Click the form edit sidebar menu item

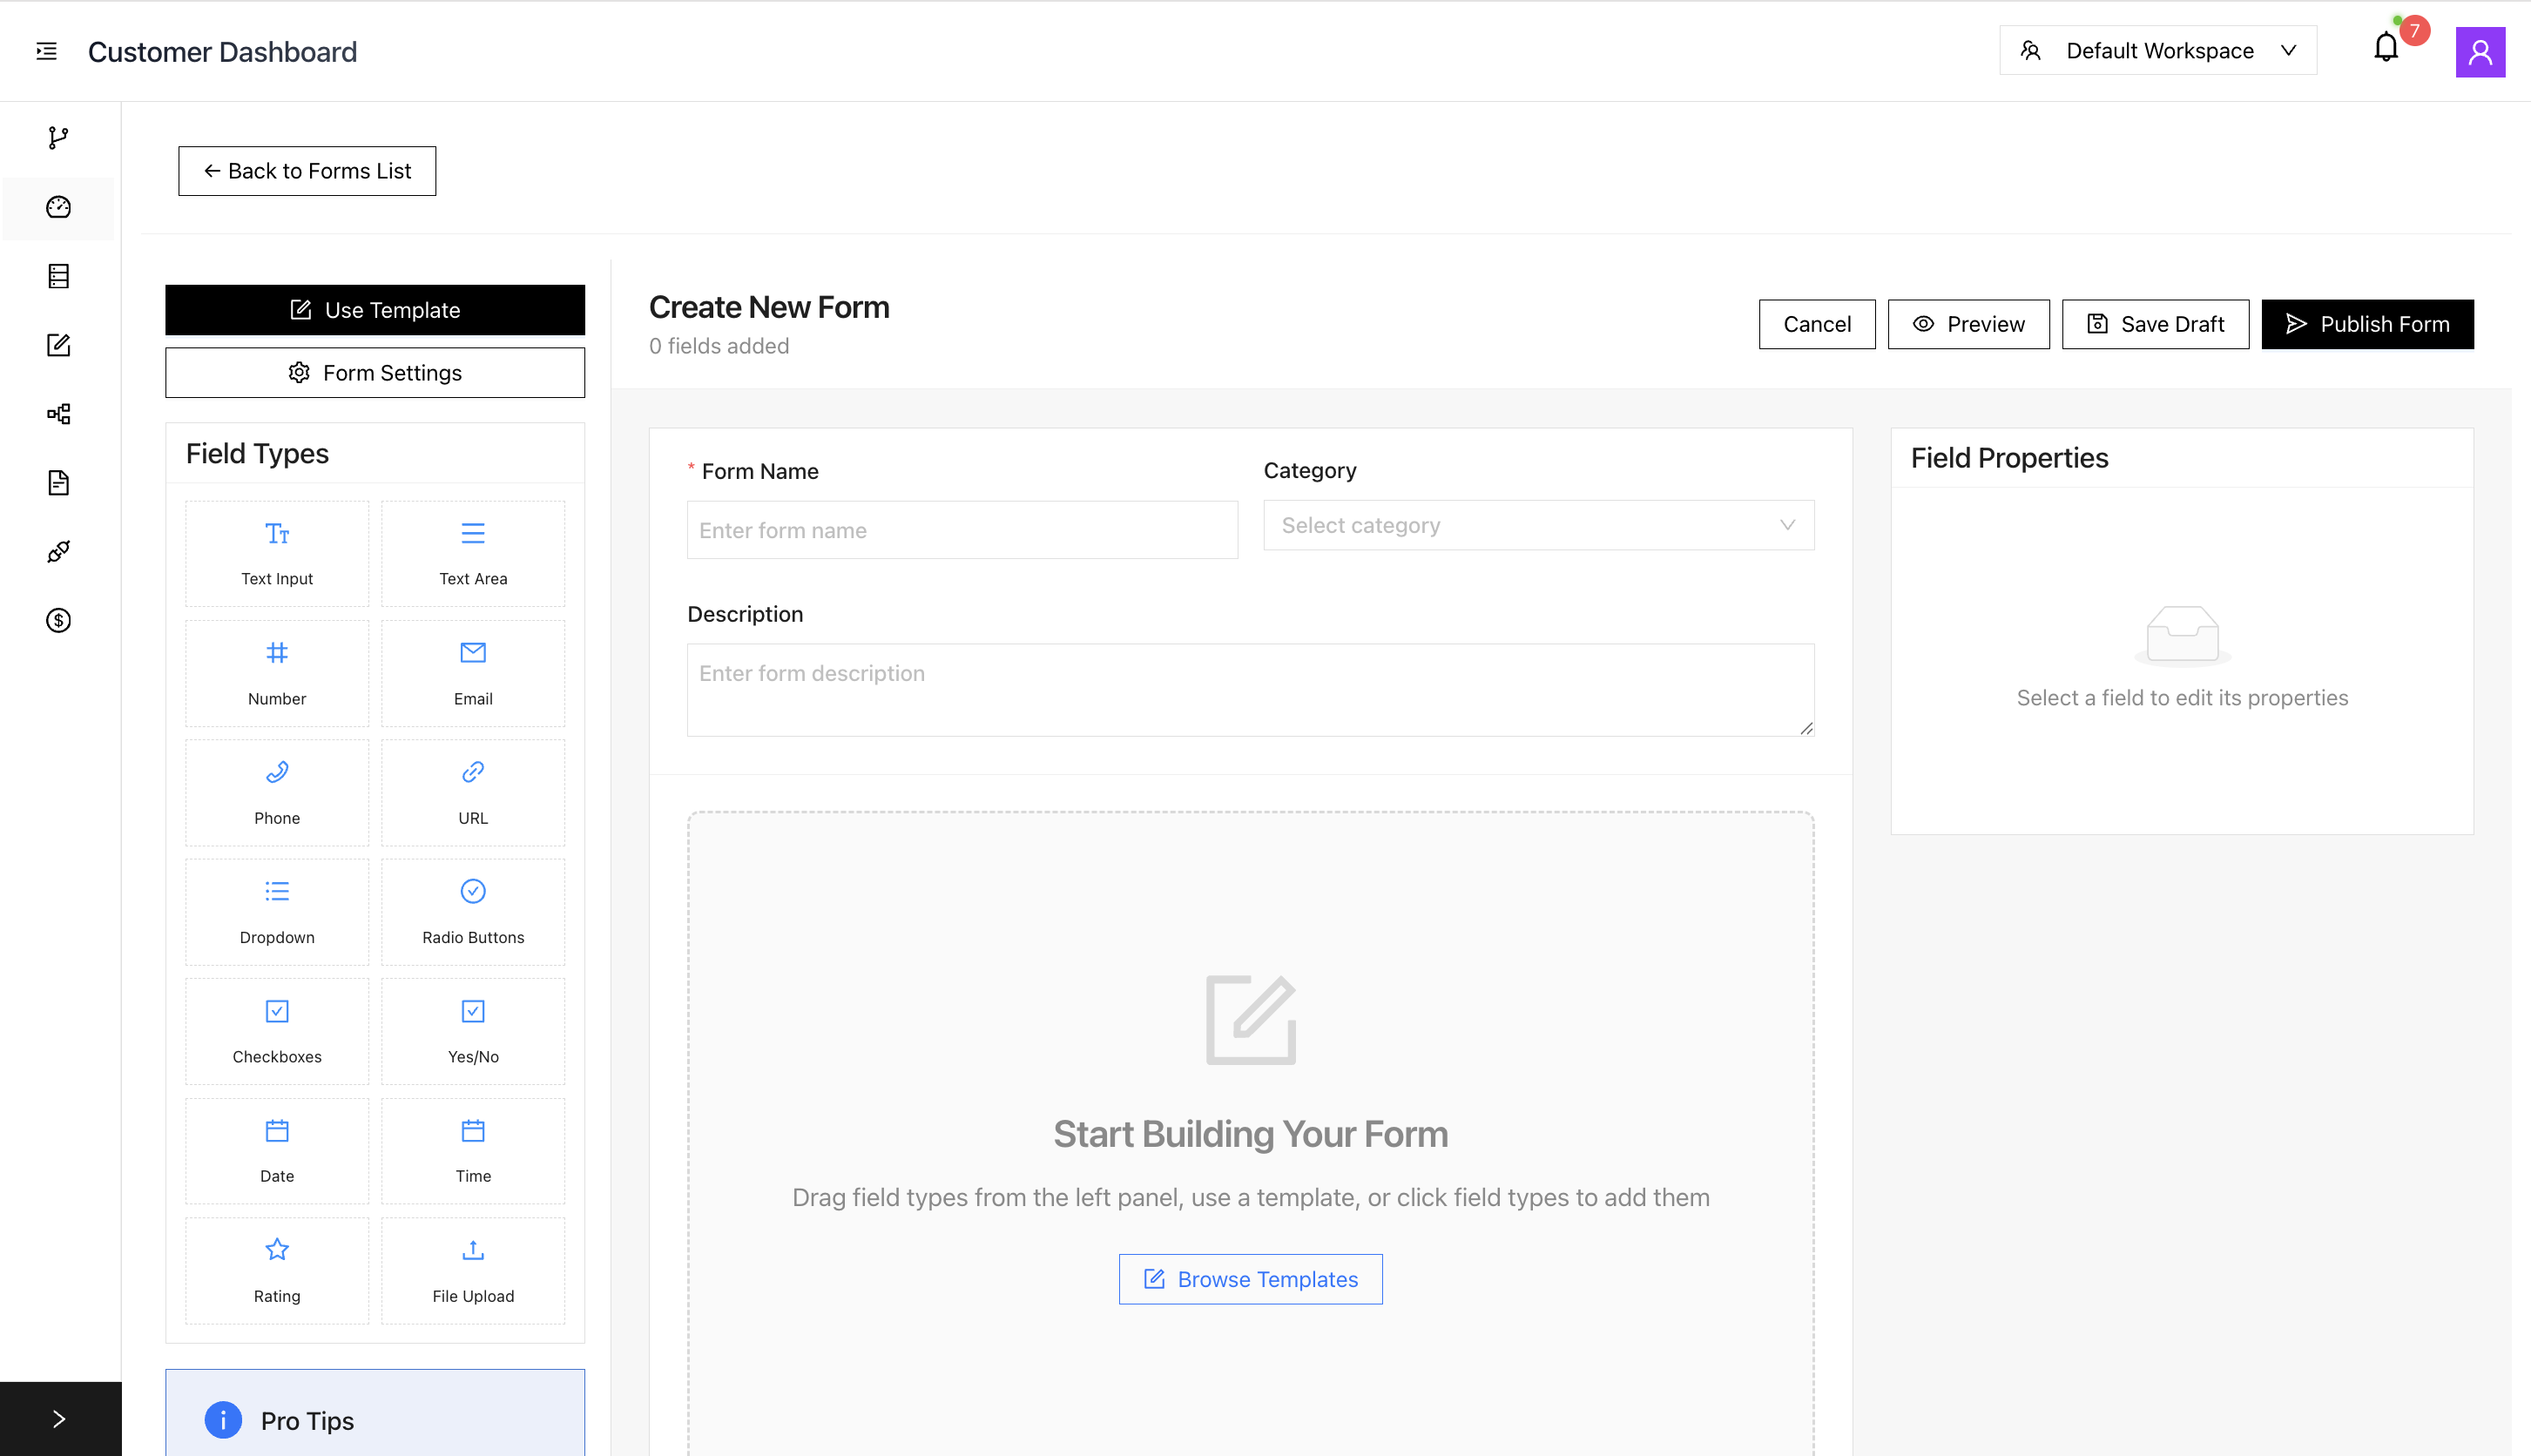click(x=58, y=345)
